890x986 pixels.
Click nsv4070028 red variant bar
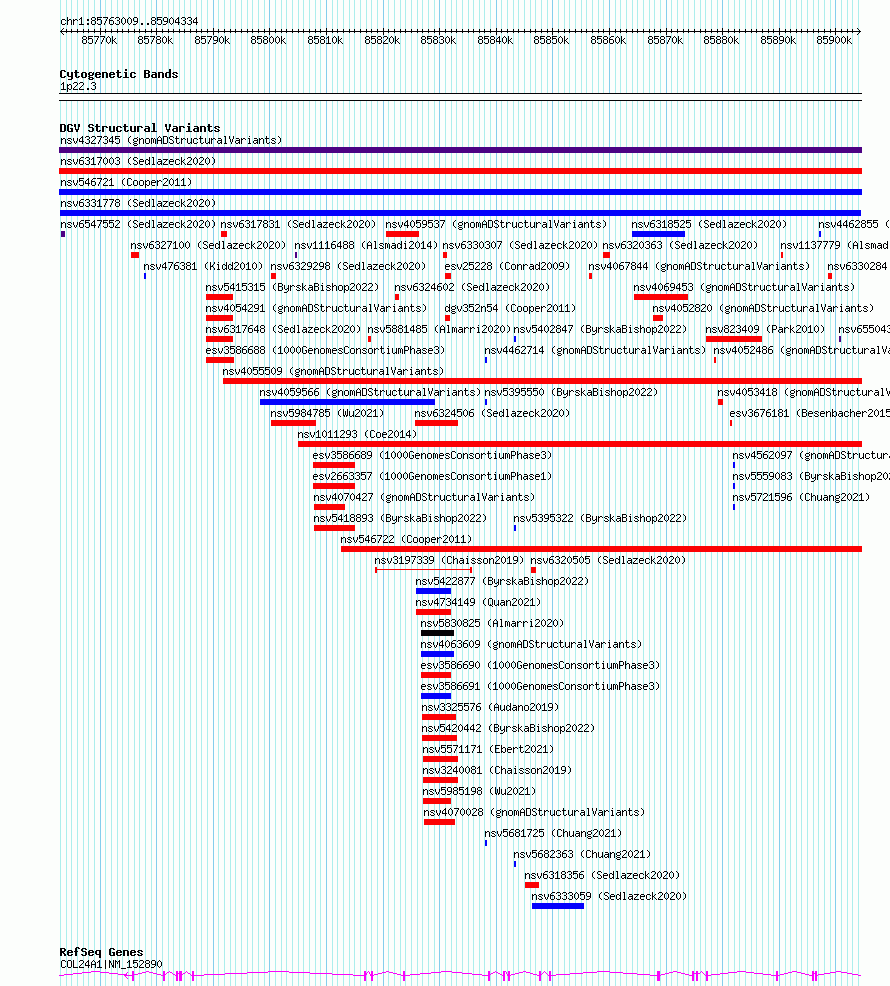(439, 822)
